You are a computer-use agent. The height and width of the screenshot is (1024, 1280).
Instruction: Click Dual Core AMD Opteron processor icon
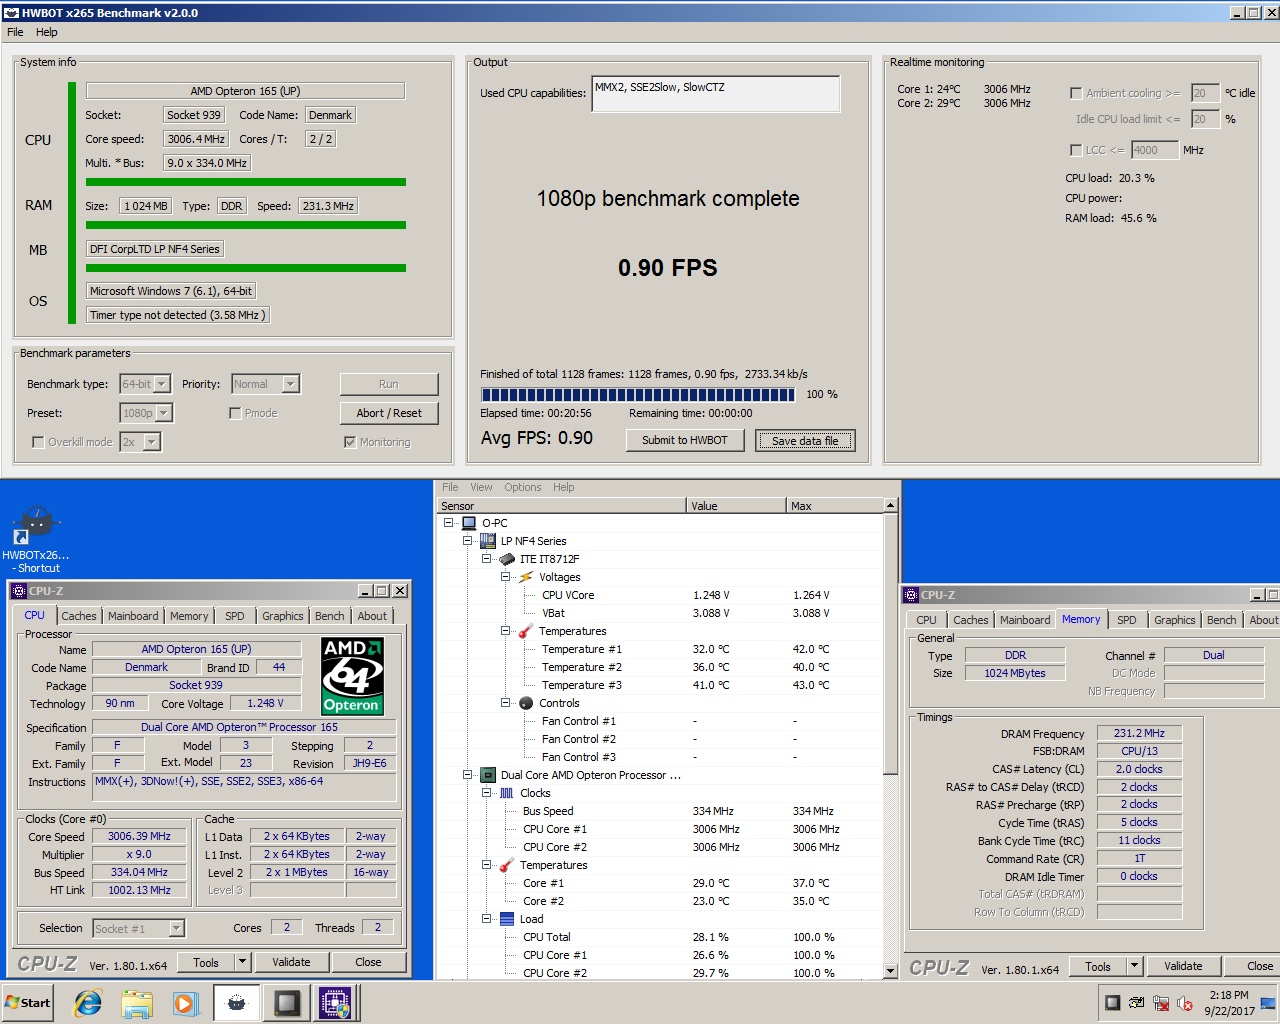(x=488, y=775)
